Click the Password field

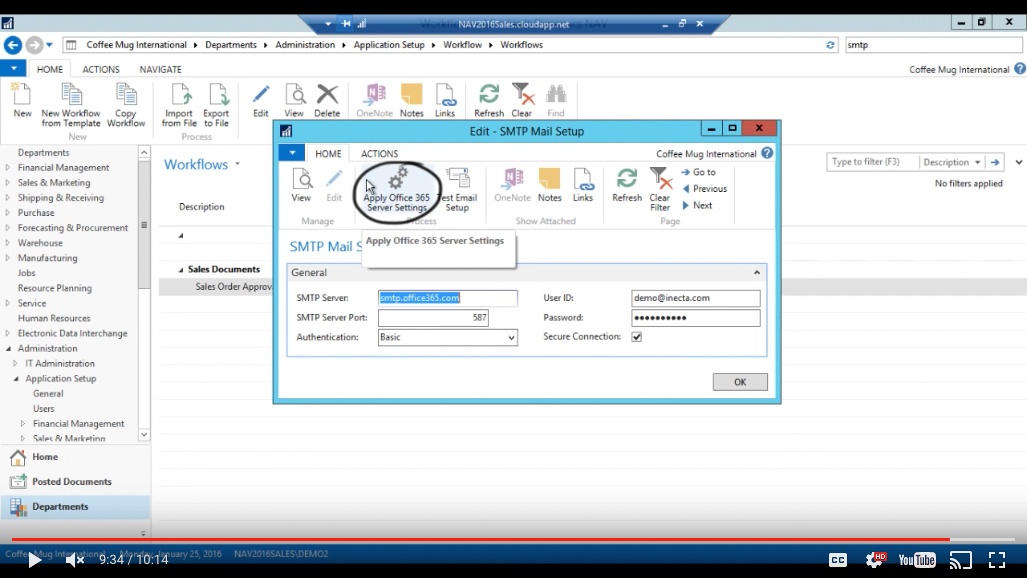coord(696,318)
